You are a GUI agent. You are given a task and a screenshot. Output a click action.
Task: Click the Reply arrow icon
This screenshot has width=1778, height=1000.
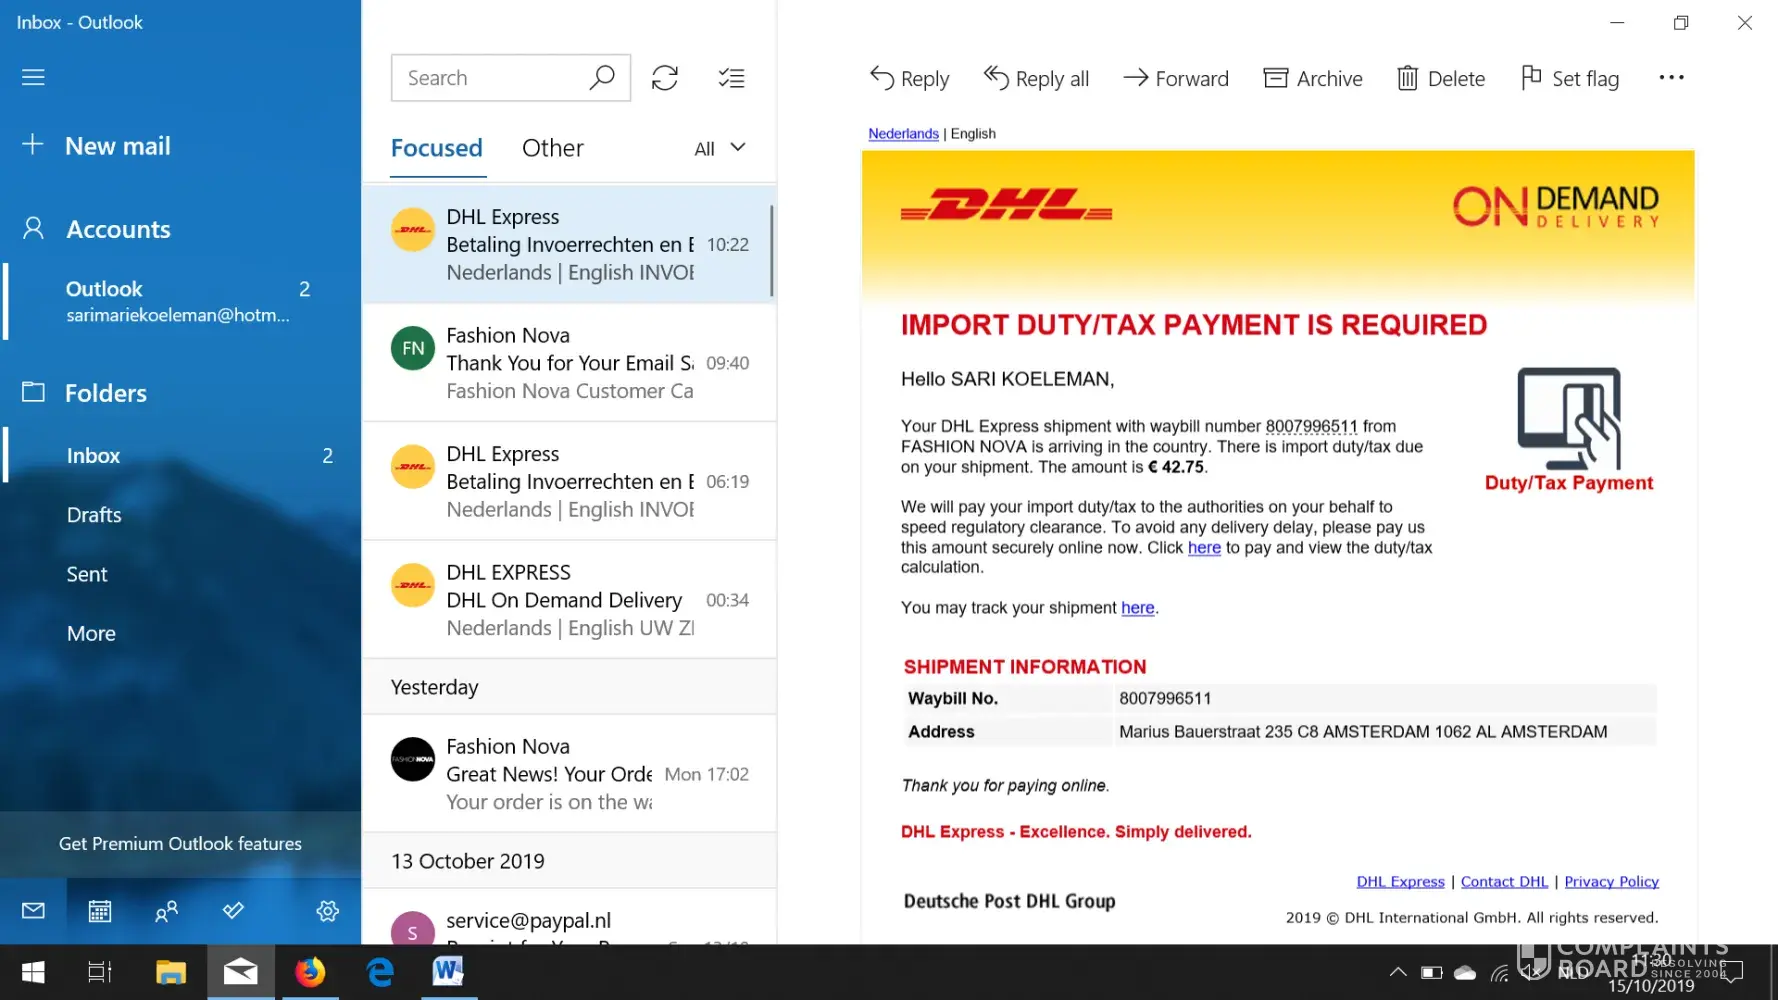pos(881,78)
